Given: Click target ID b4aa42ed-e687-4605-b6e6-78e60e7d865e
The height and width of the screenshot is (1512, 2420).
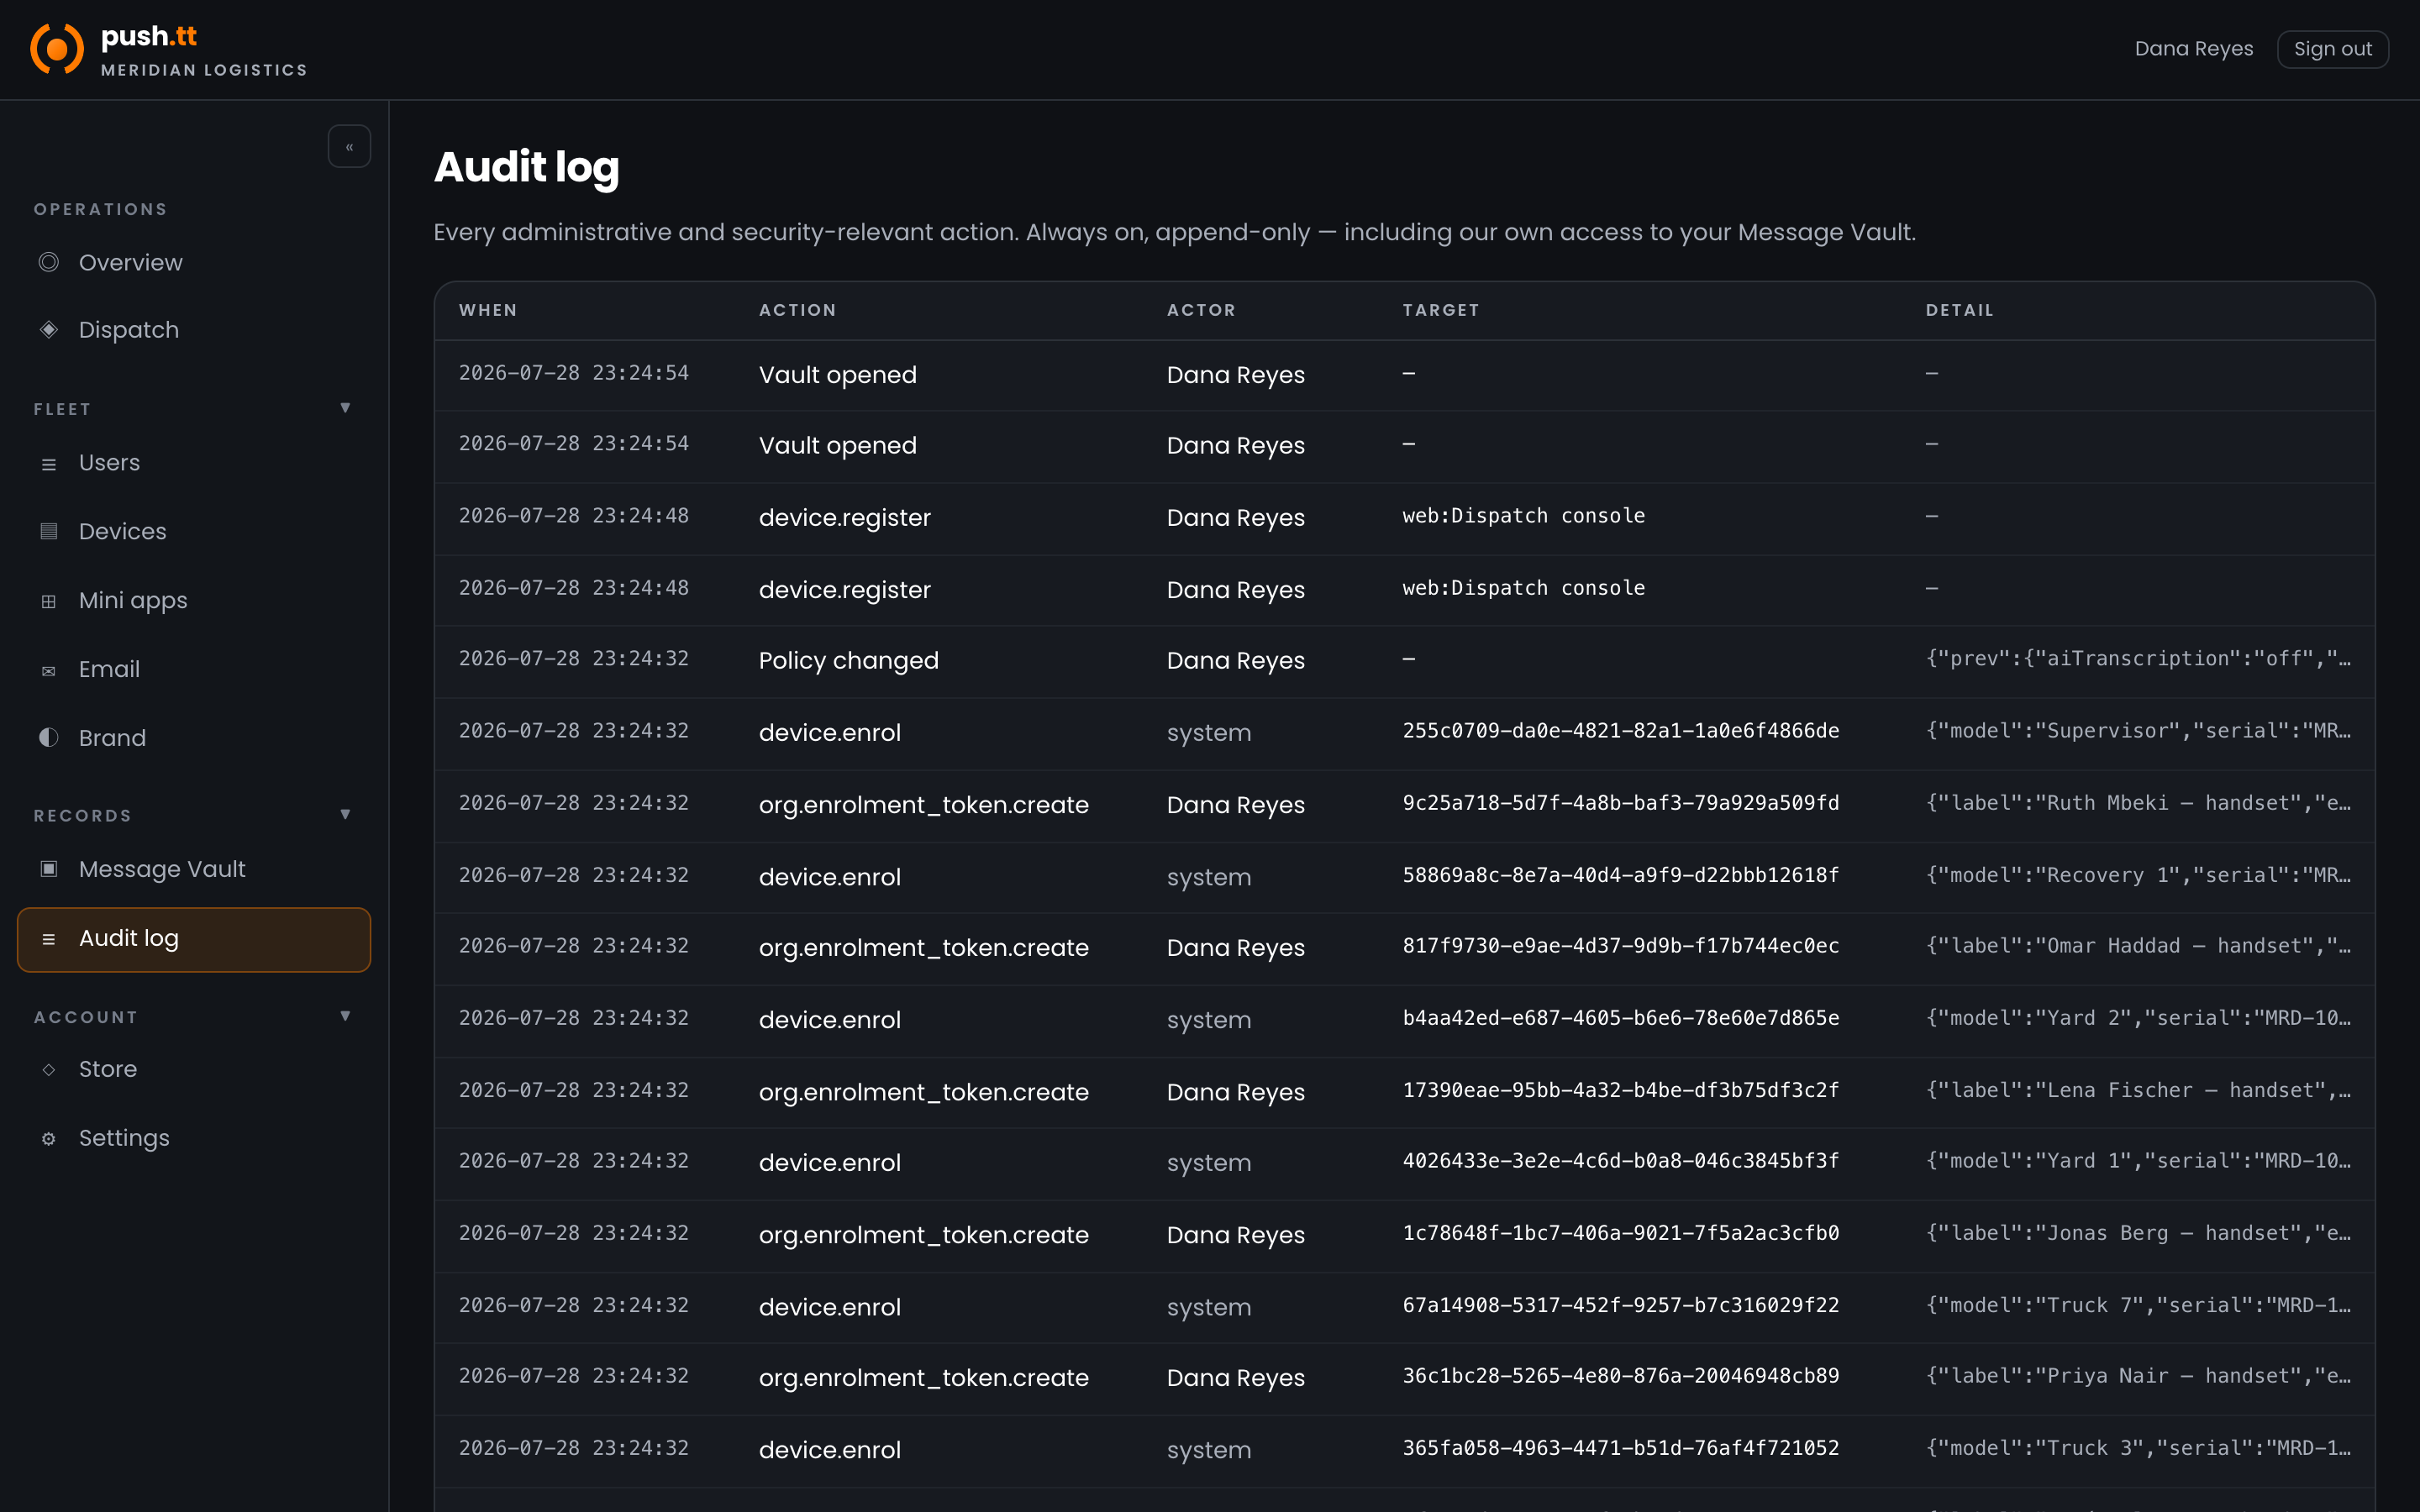Looking at the screenshot, I should [x=1620, y=1018].
